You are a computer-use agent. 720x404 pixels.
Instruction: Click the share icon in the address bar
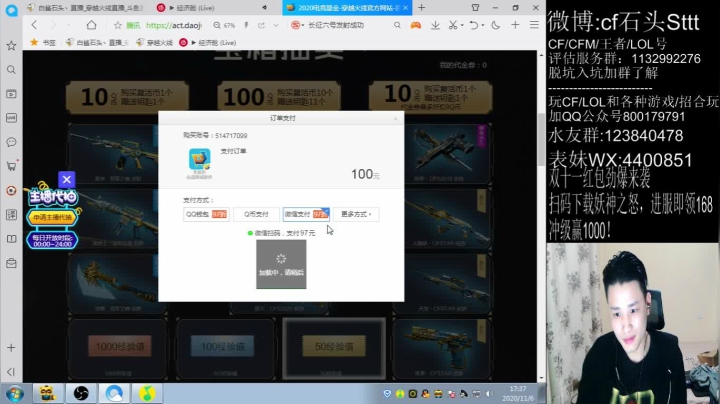(x=261, y=25)
